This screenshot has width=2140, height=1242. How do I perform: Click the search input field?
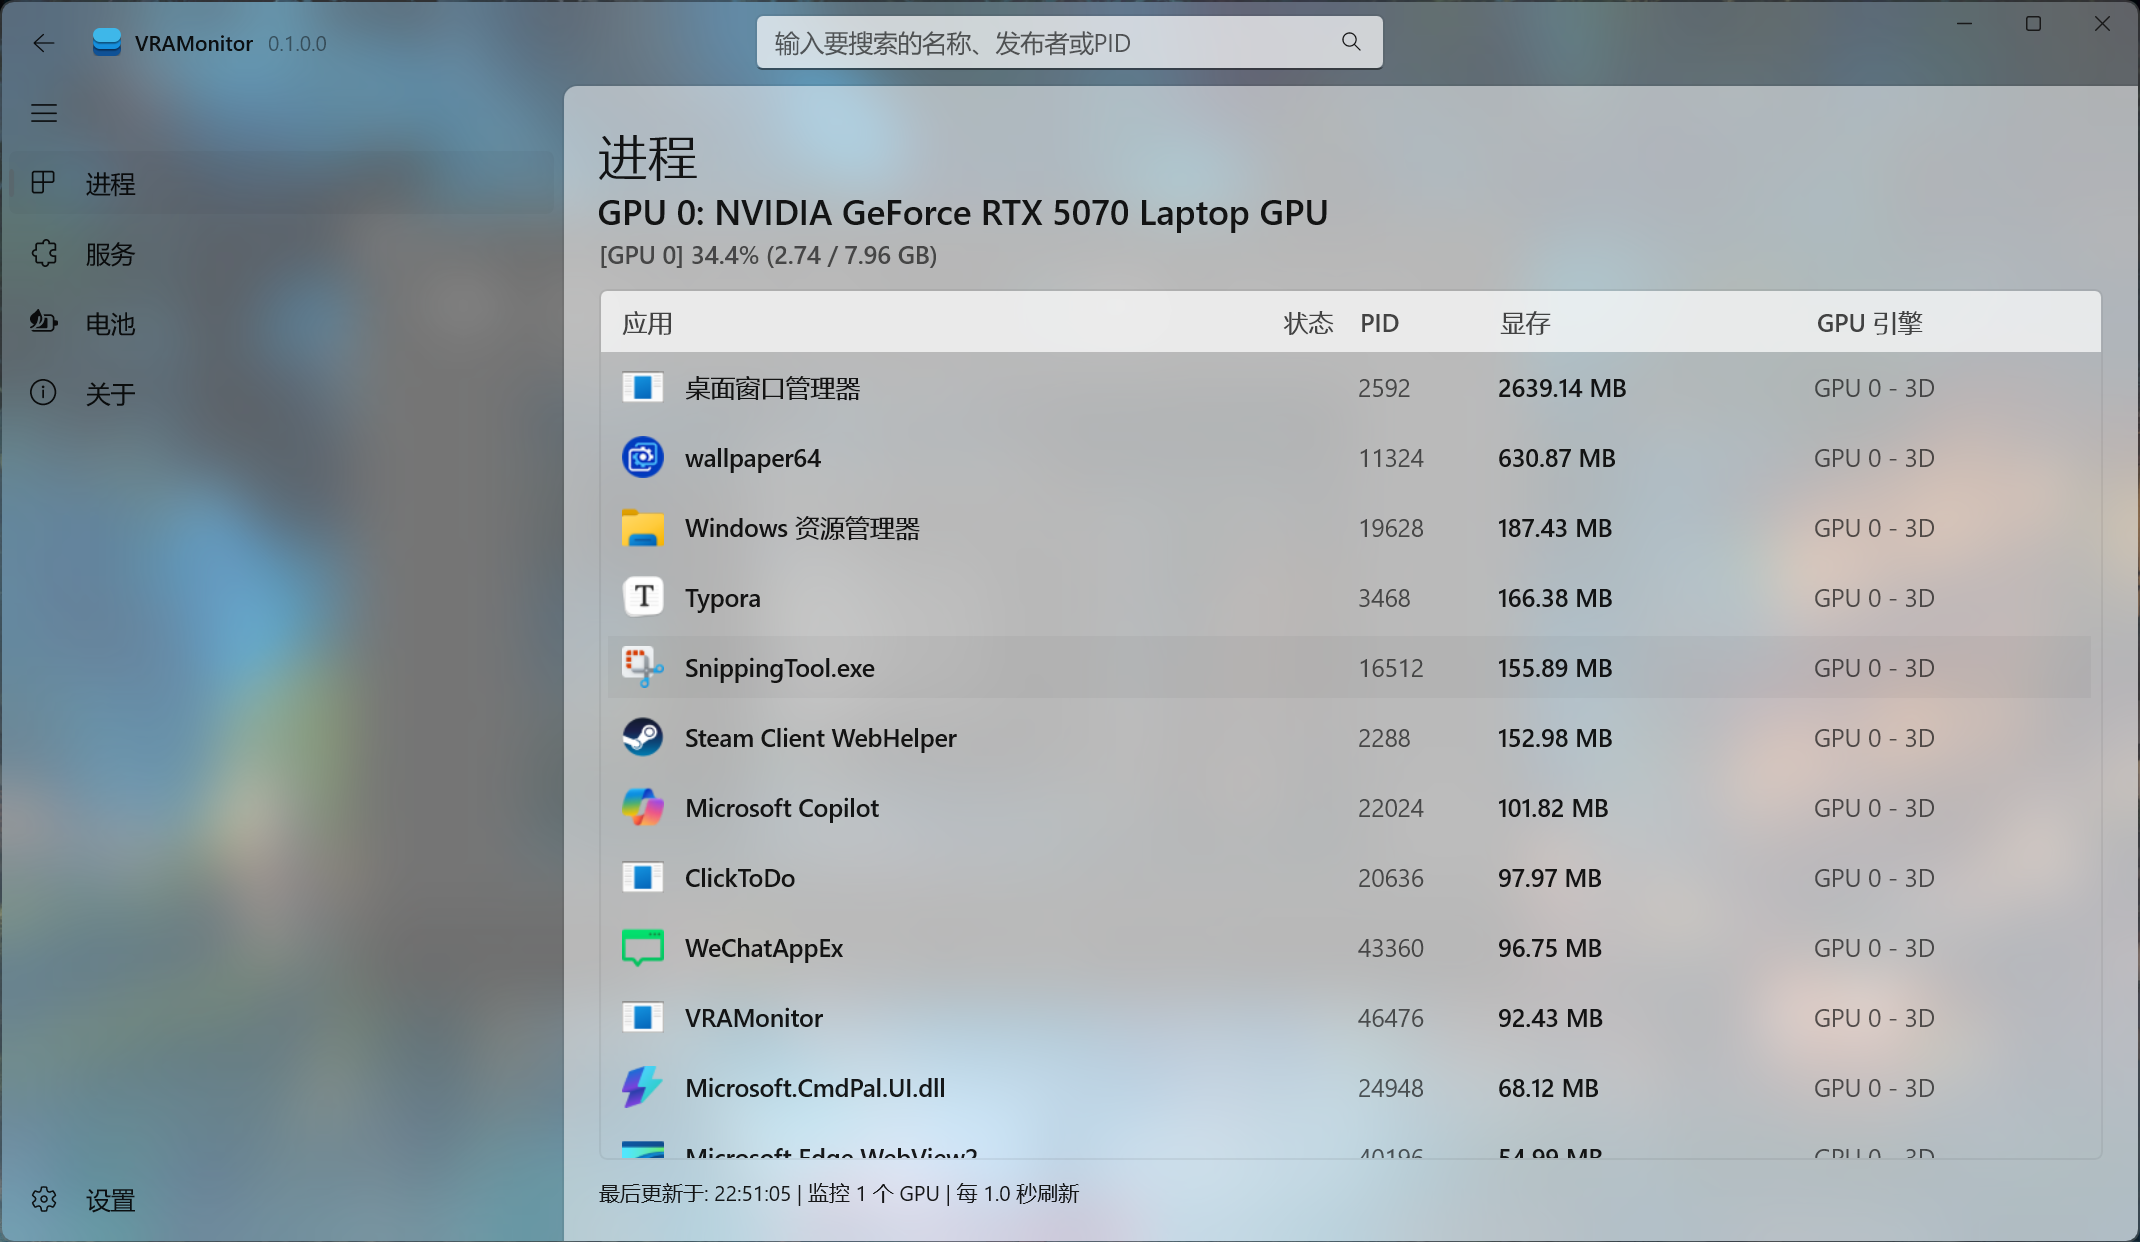point(1050,43)
